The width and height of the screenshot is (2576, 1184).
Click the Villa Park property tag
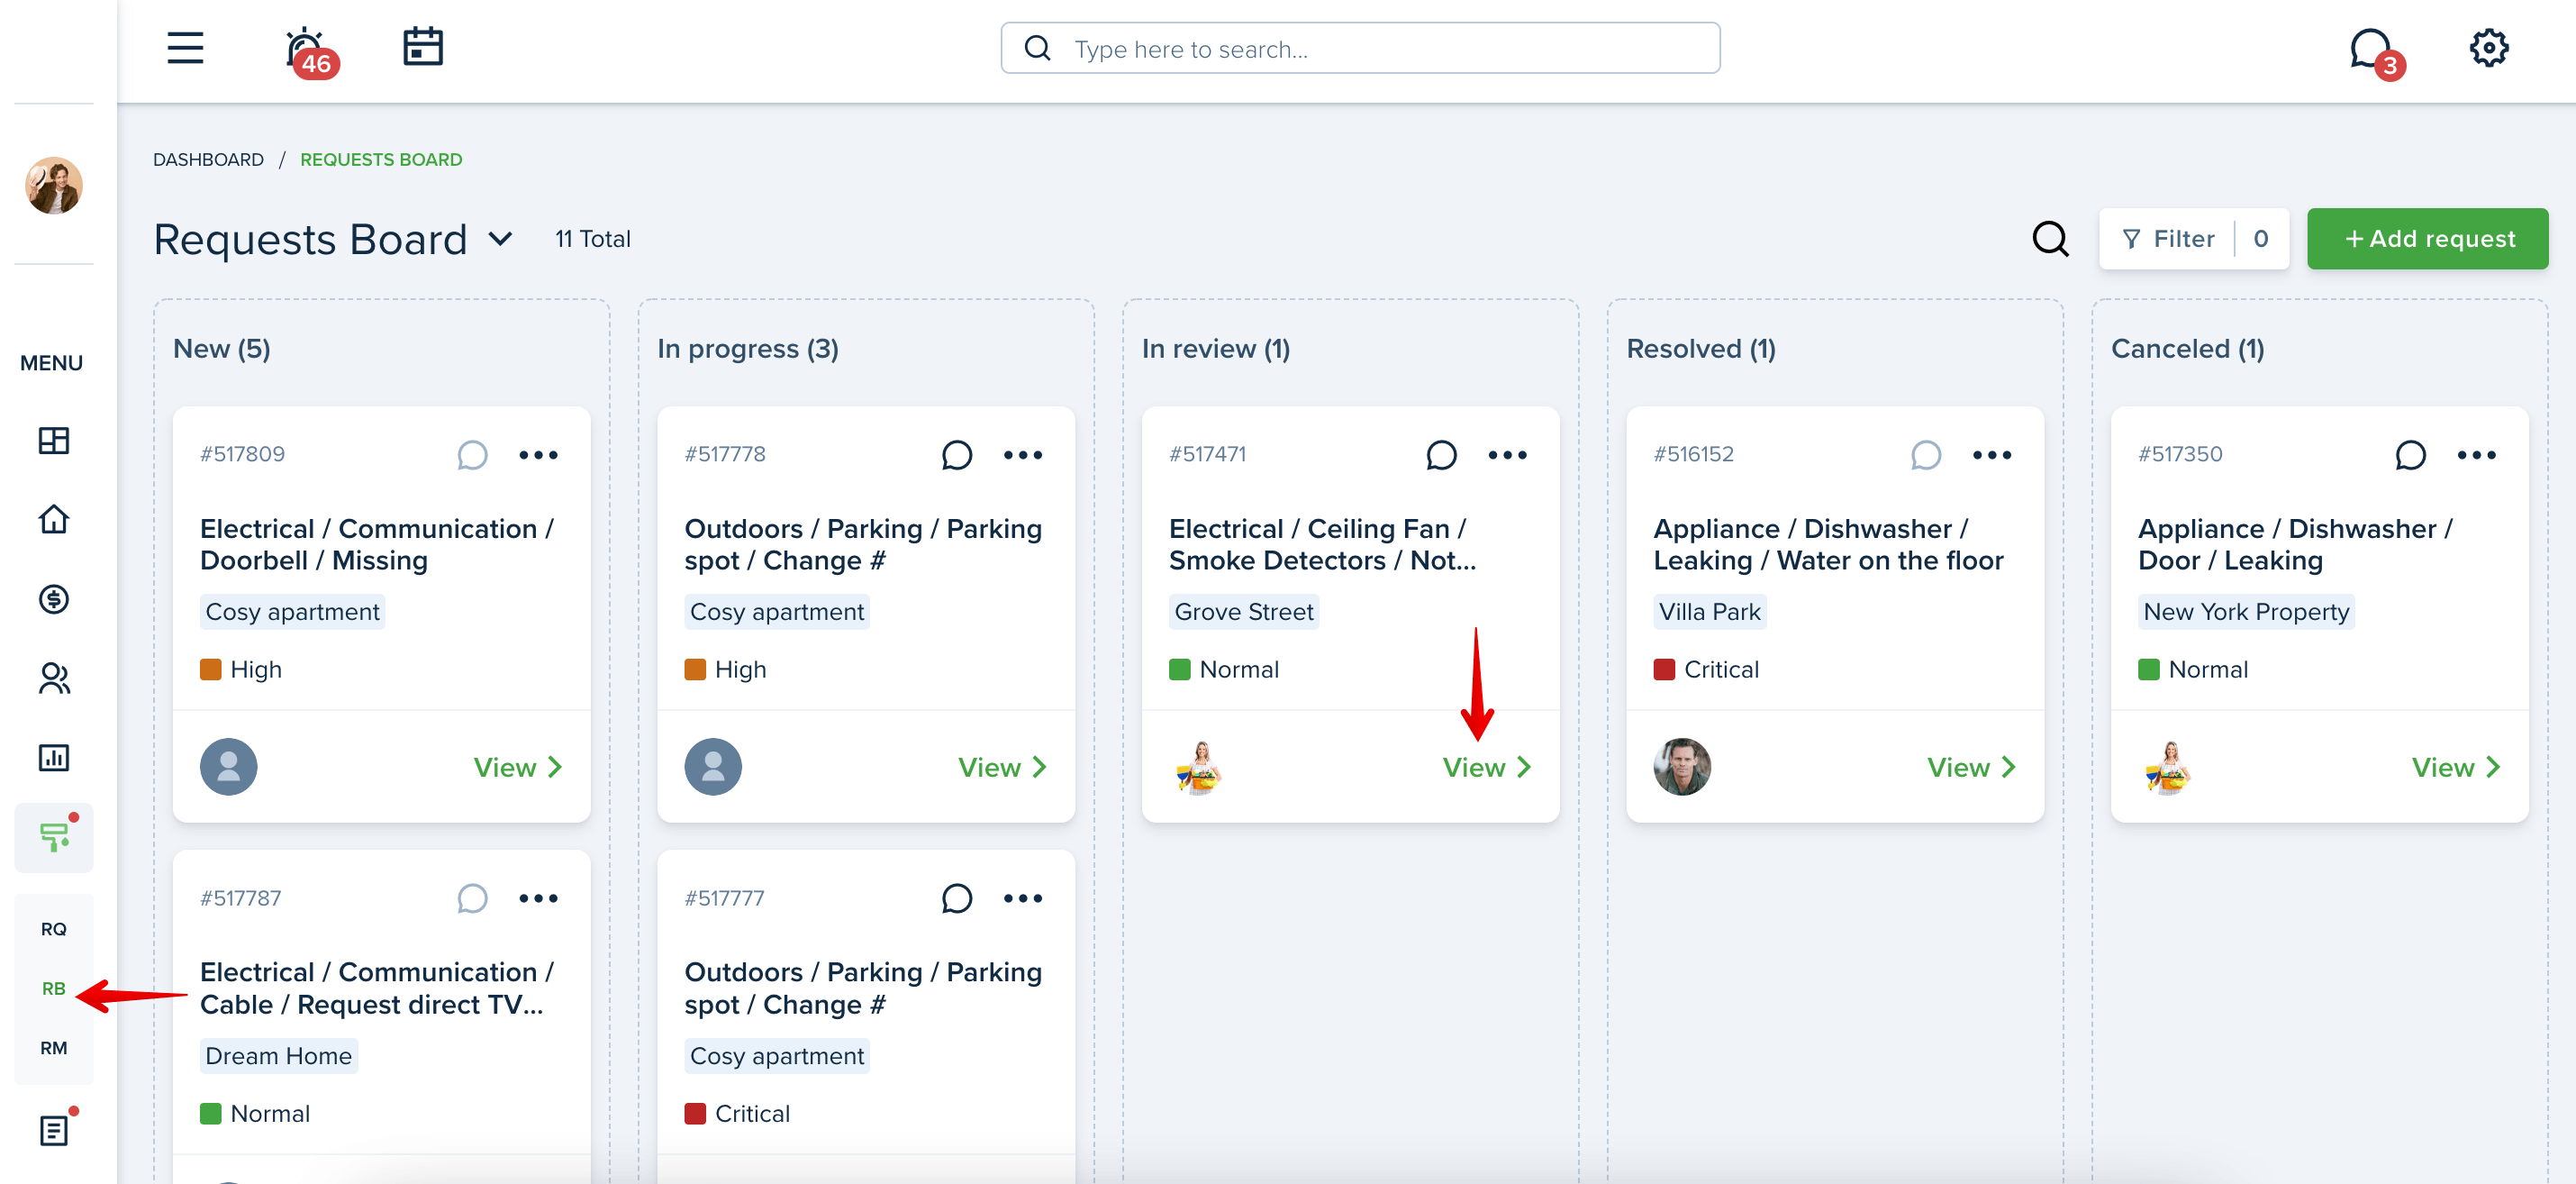point(1710,612)
